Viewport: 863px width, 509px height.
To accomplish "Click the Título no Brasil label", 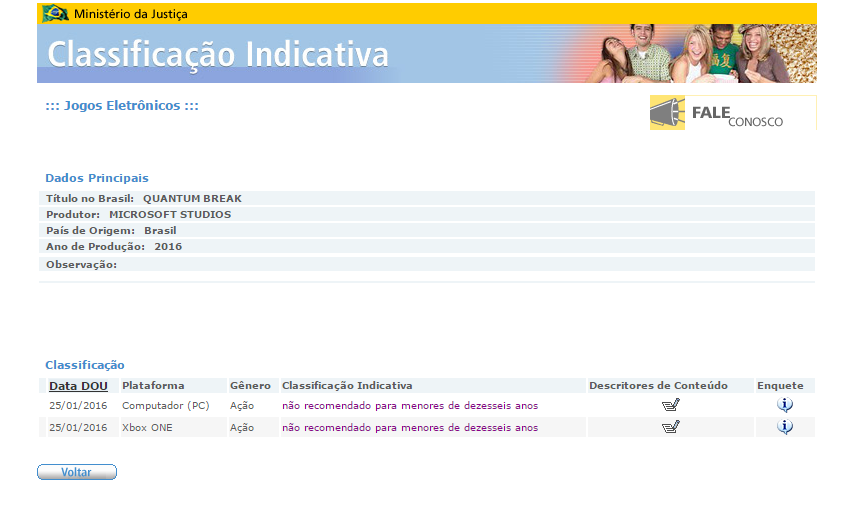I will coord(90,199).
